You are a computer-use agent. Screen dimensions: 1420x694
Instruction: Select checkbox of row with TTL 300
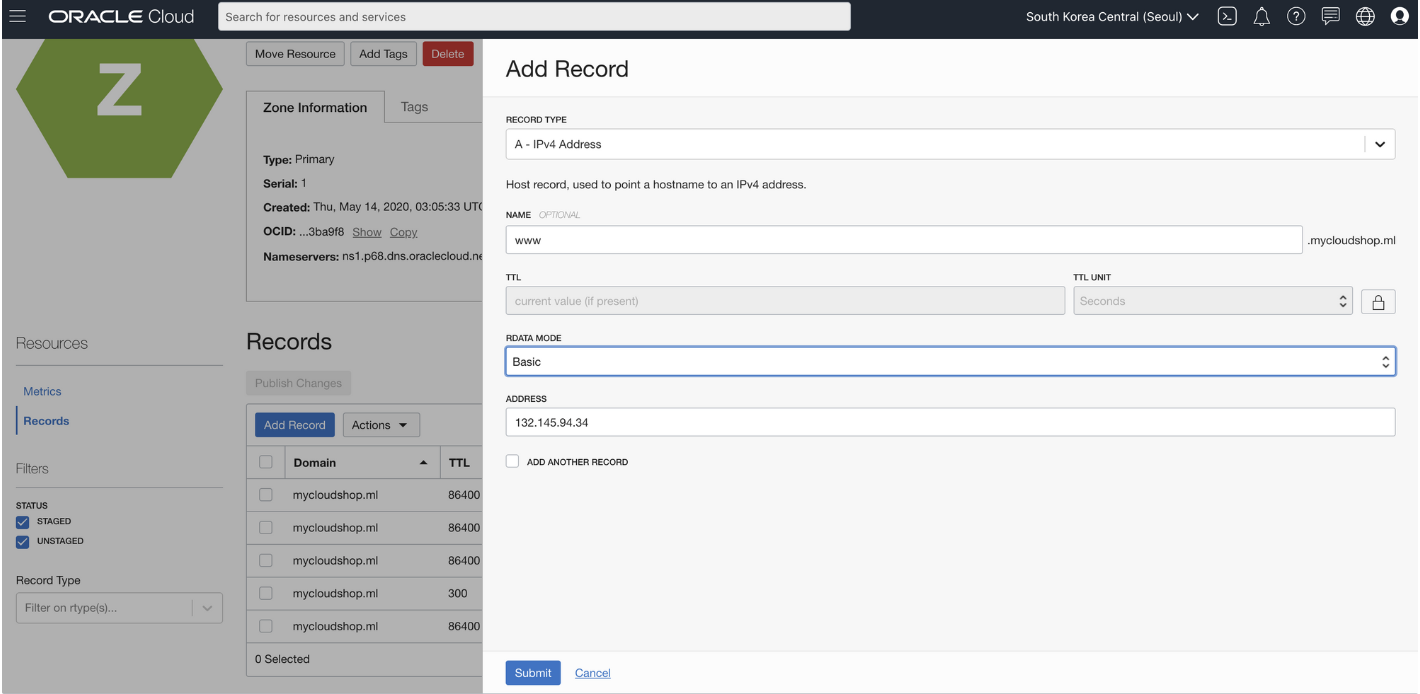pyautogui.click(x=266, y=593)
